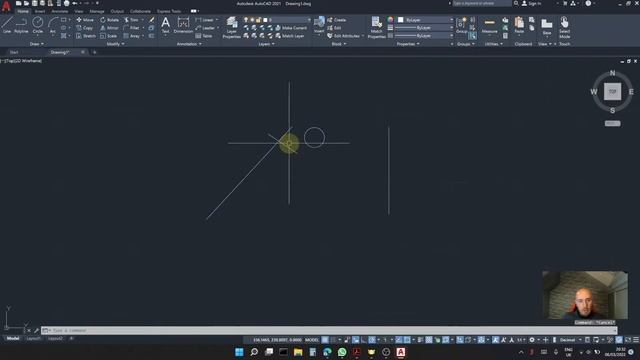
Task: Toggle ortho mode in status bar
Action: (363, 340)
